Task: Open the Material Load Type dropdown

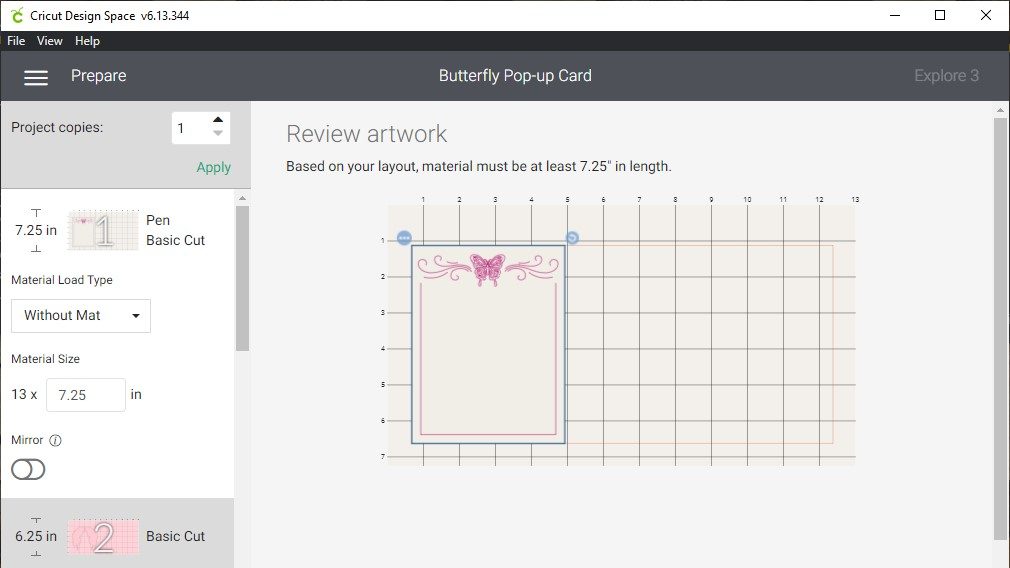Action: coord(81,316)
